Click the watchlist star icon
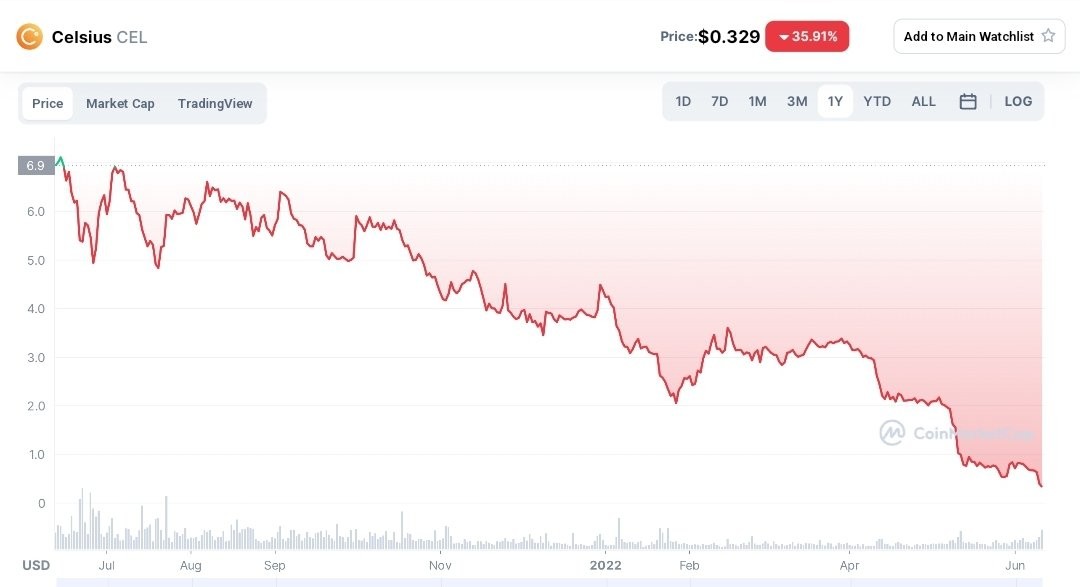The width and height of the screenshot is (1080, 587). [1048, 36]
